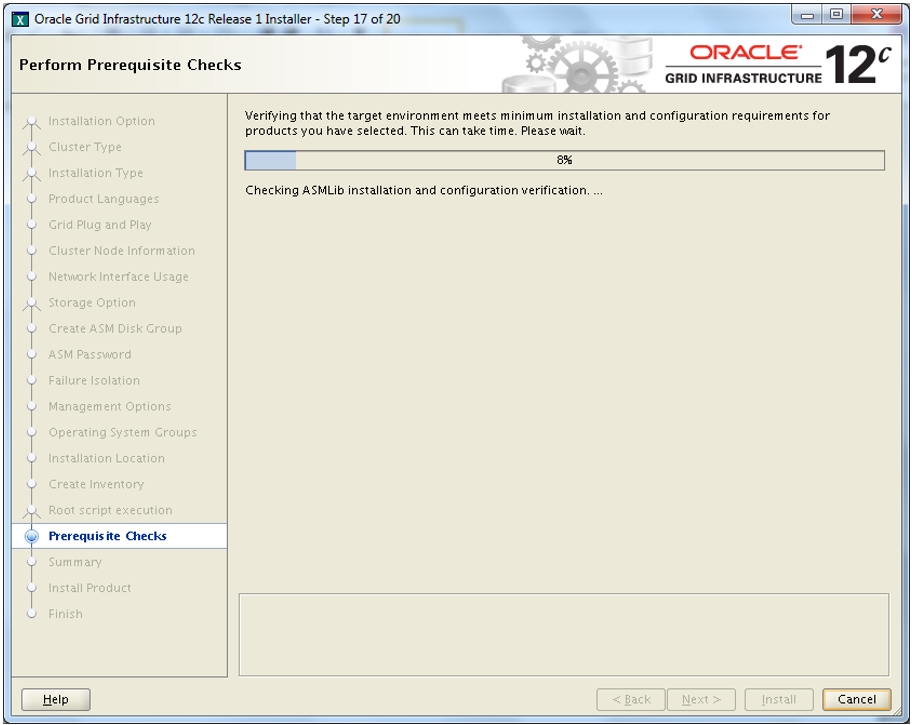
Task: Select Cluster Node Information step
Action: click(122, 251)
